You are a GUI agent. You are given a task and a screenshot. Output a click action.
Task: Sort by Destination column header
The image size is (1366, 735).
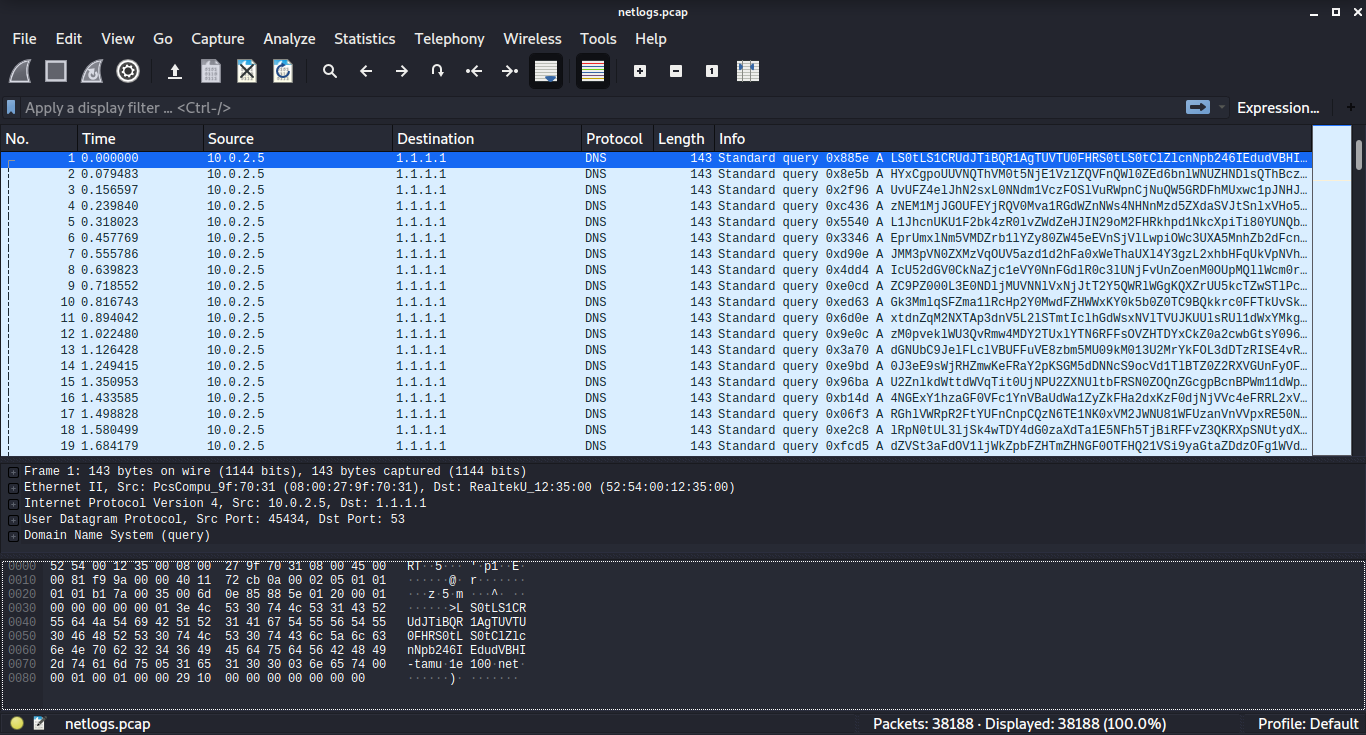click(487, 139)
